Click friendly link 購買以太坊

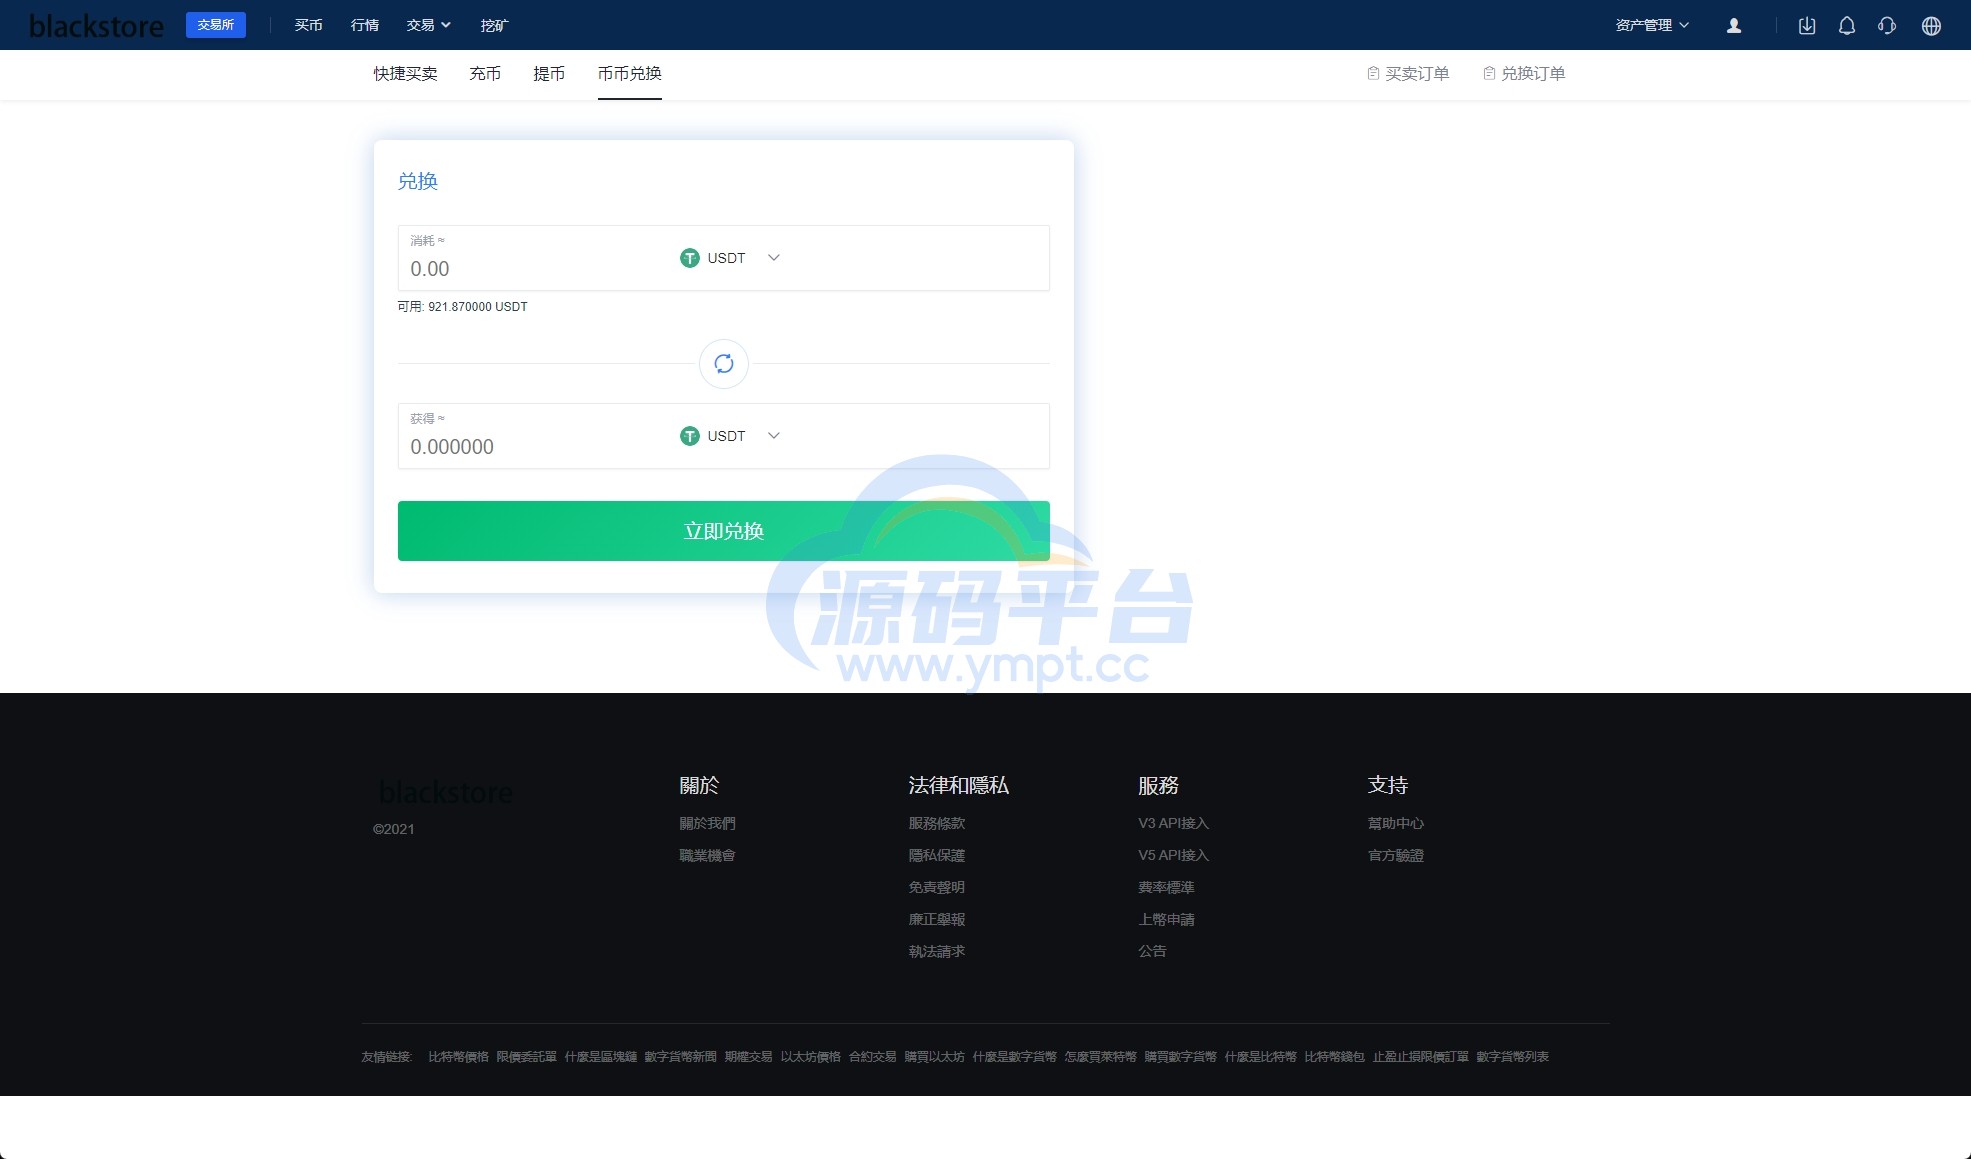(x=934, y=1057)
